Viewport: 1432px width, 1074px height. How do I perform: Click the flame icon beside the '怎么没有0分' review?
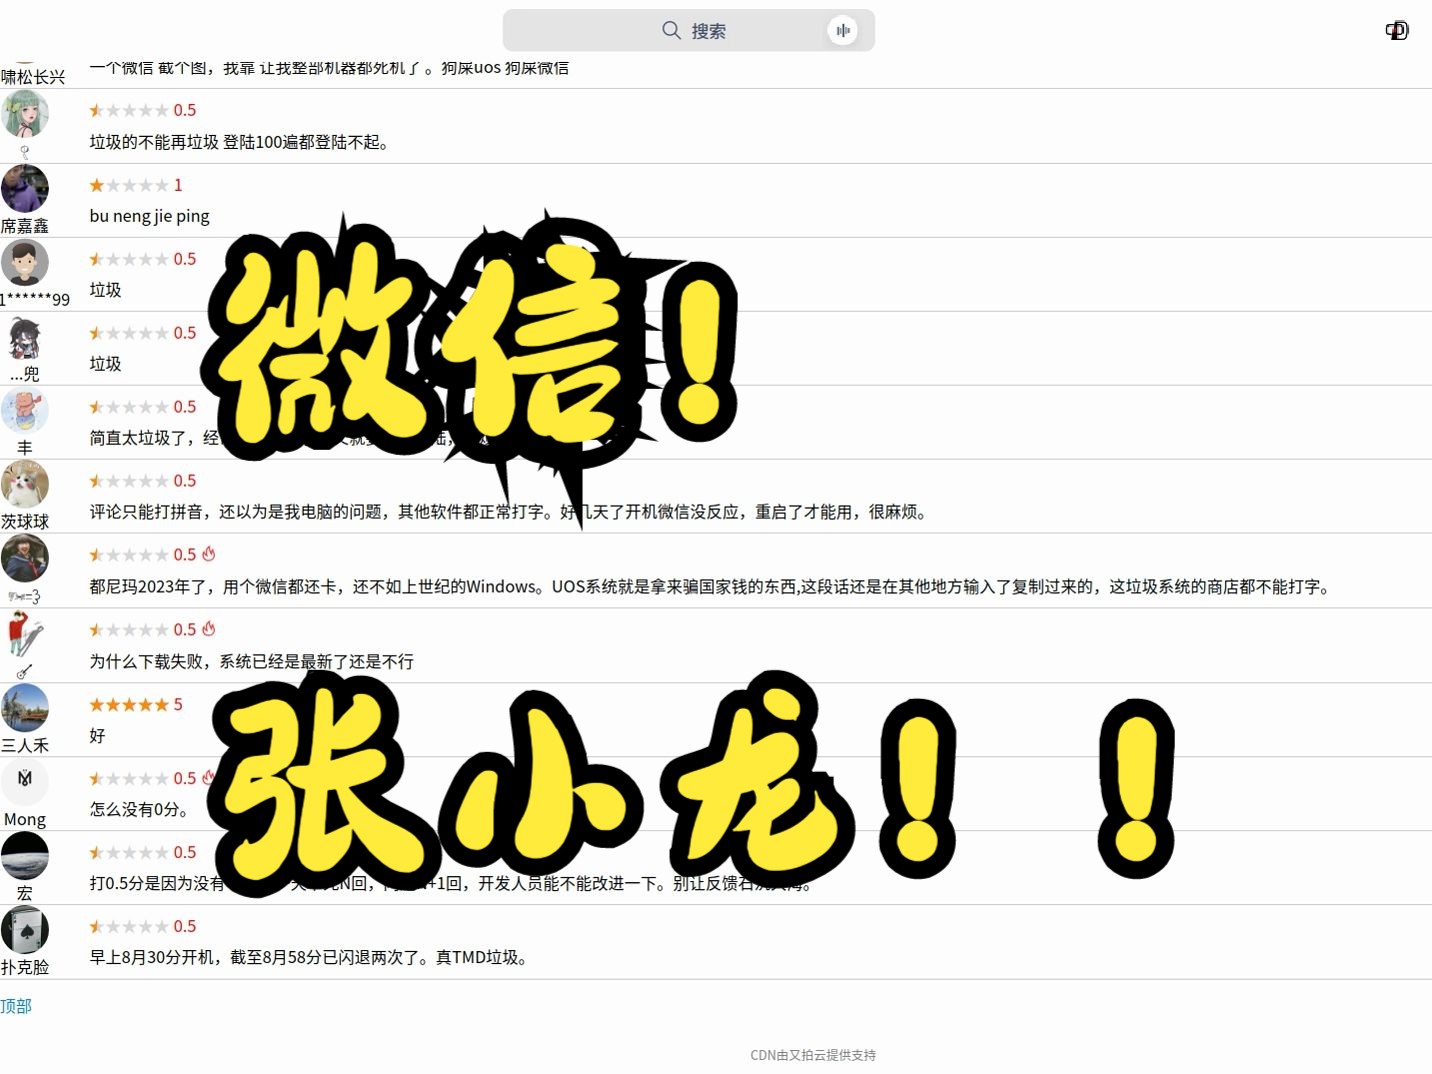click(x=209, y=777)
